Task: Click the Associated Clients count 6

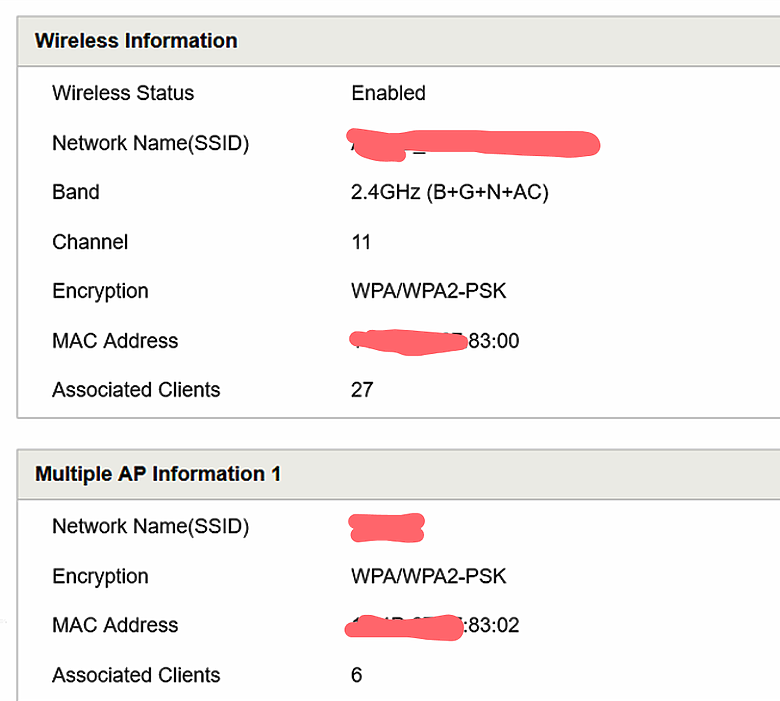Action: [x=356, y=675]
